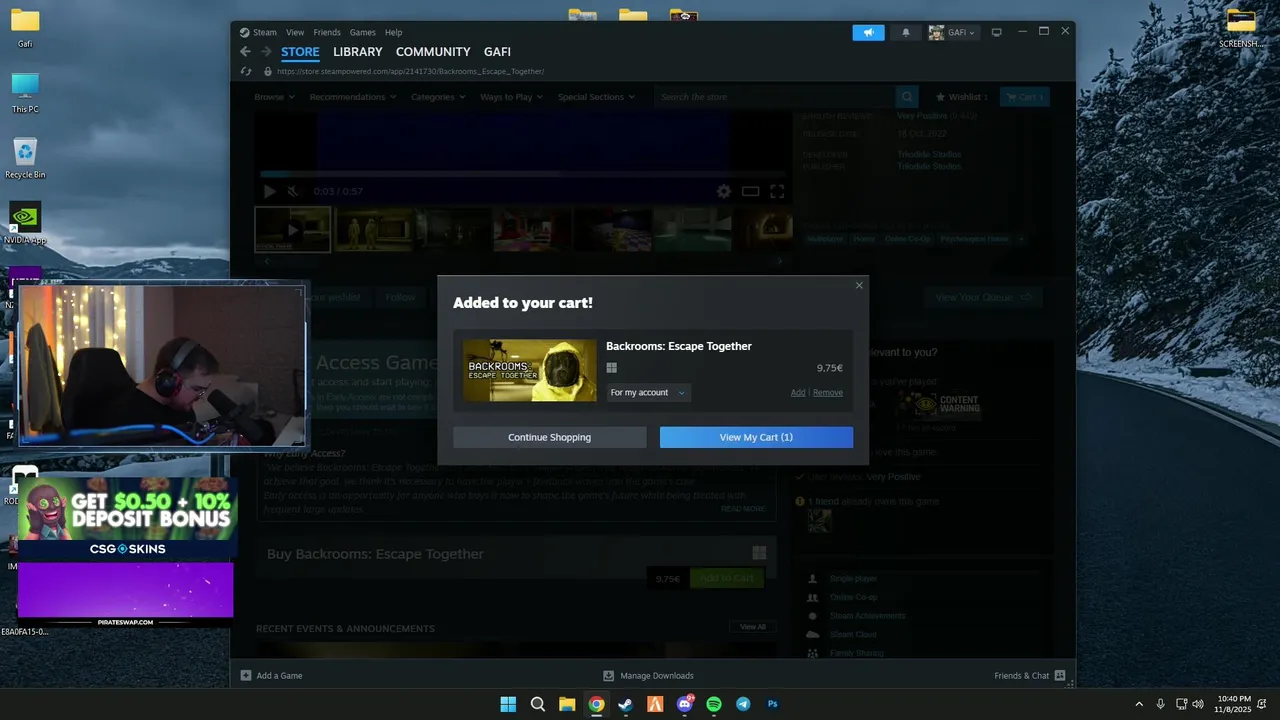1280x720 pixels.
Task: Click Backrooms: Escape Together title in dialog
Action: (x=679, y=346)
